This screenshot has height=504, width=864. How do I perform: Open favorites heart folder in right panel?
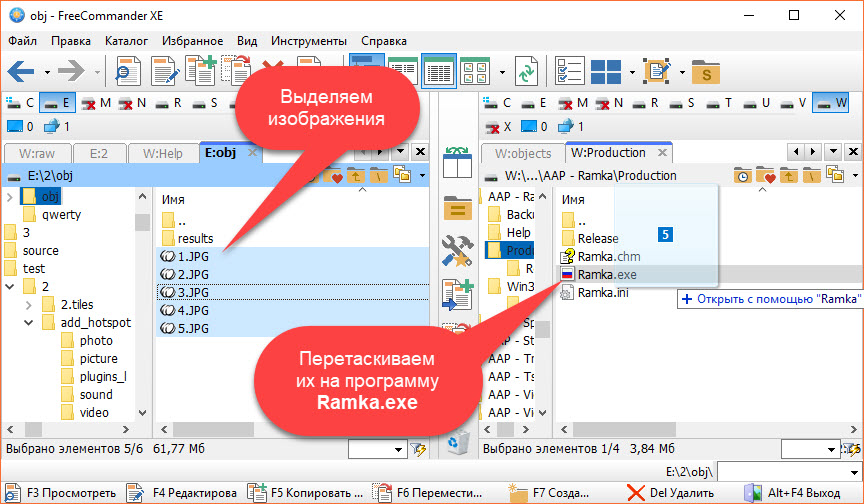tap(766, 176)
